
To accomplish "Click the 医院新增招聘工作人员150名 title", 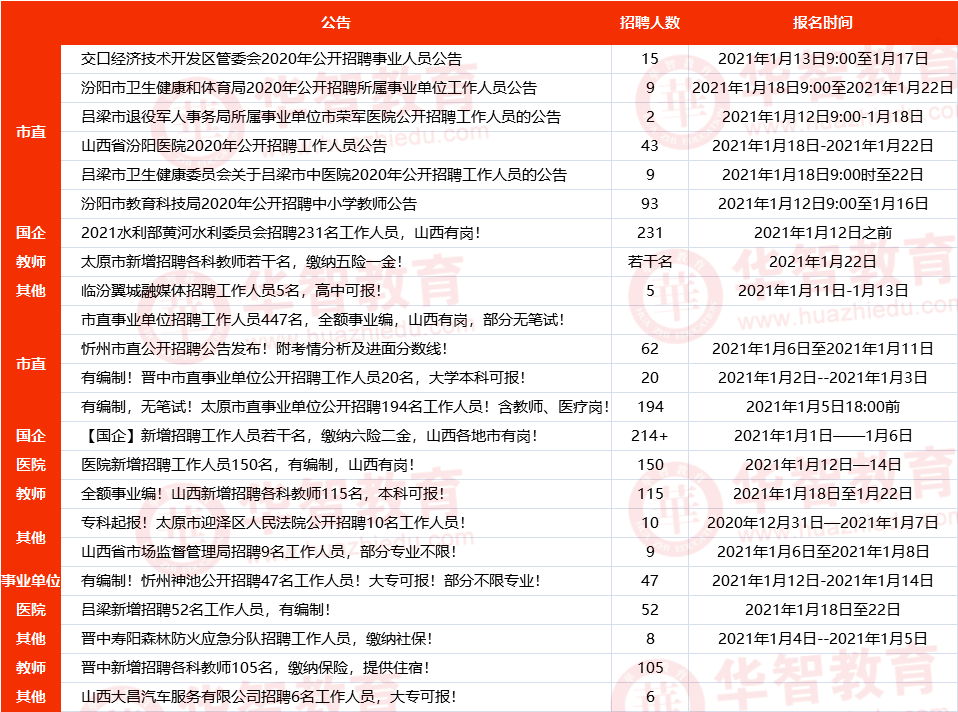I will (247, 465).
